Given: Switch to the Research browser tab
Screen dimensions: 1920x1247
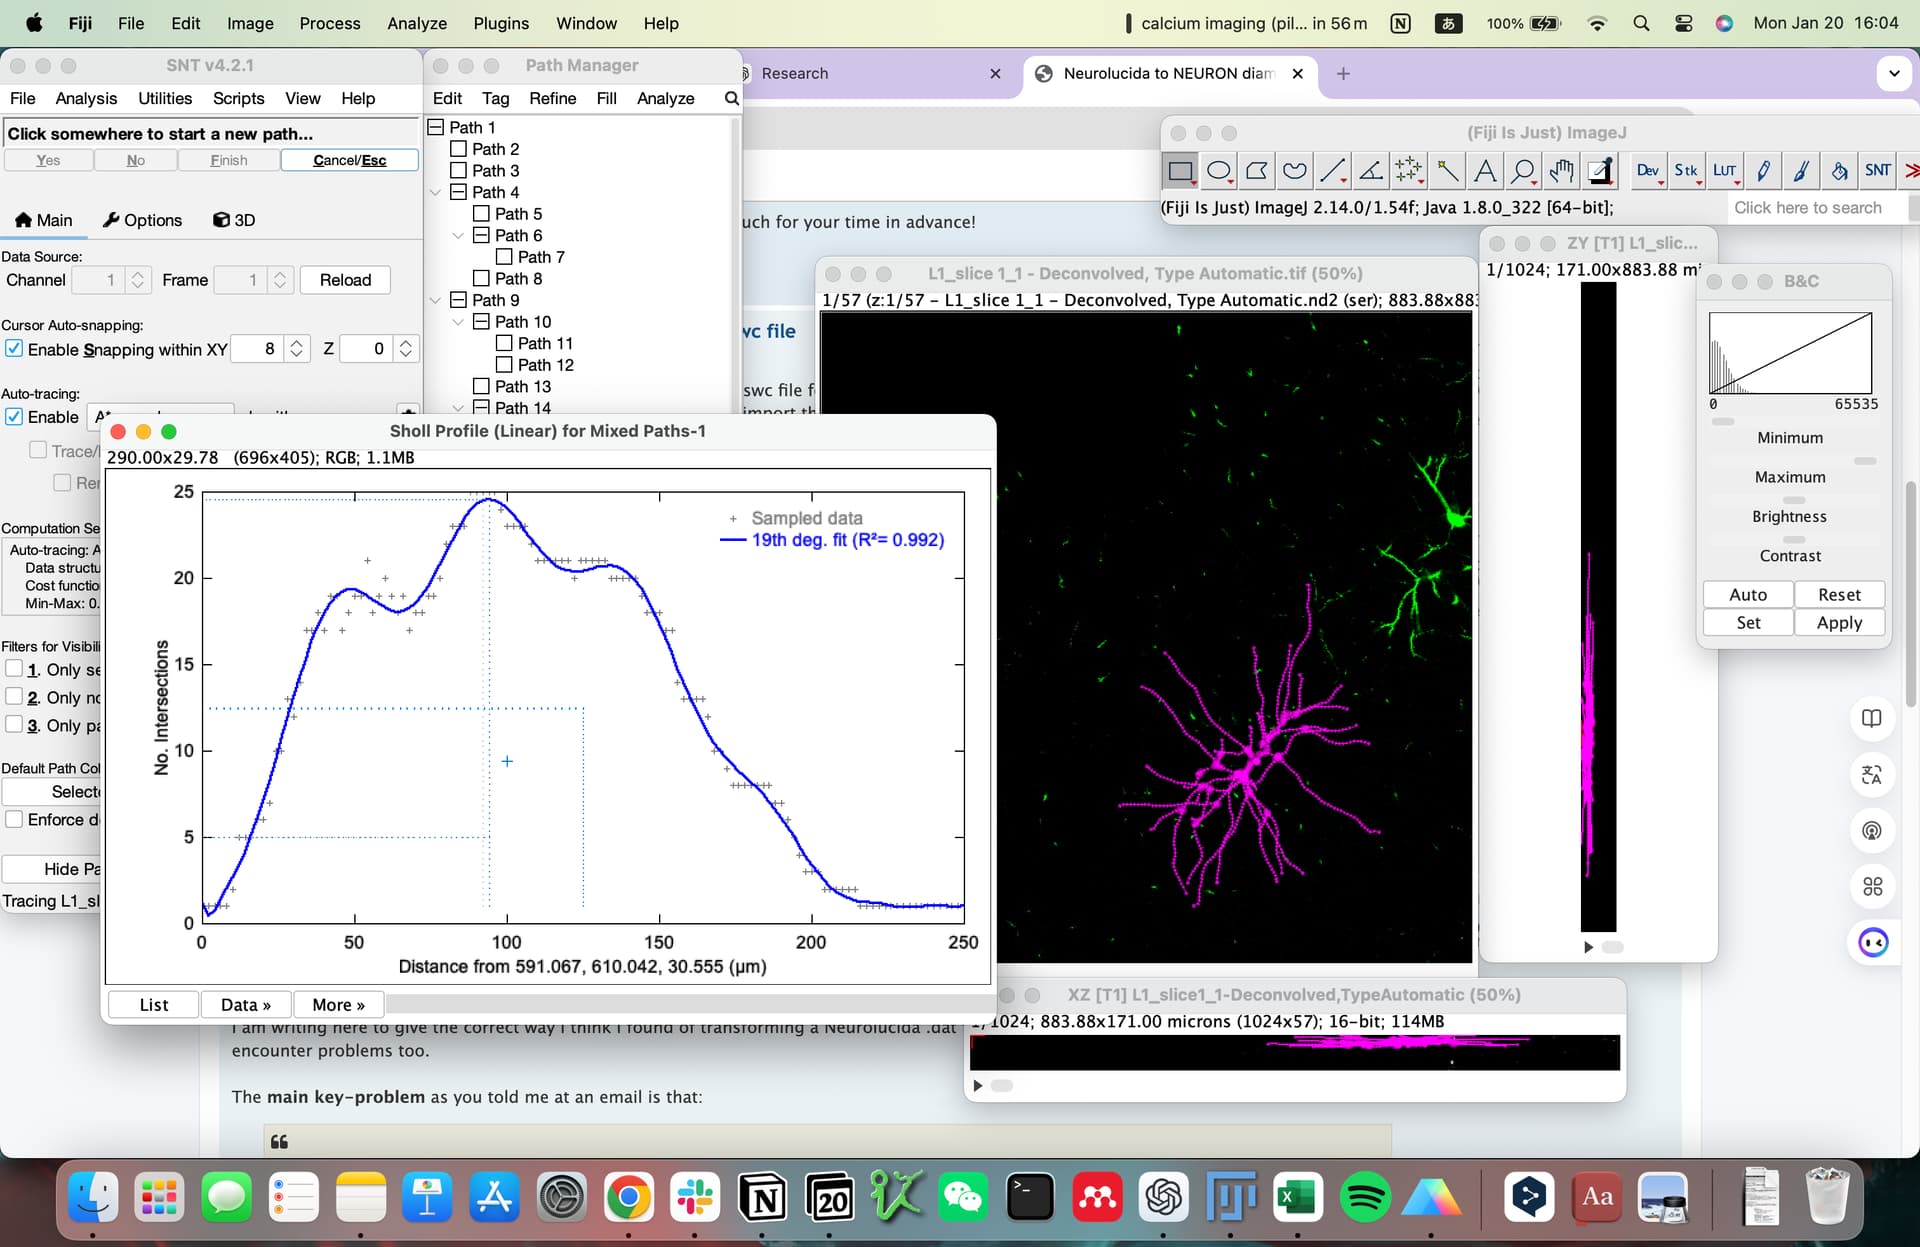Looking at the screenshot, I should point(795,73).
